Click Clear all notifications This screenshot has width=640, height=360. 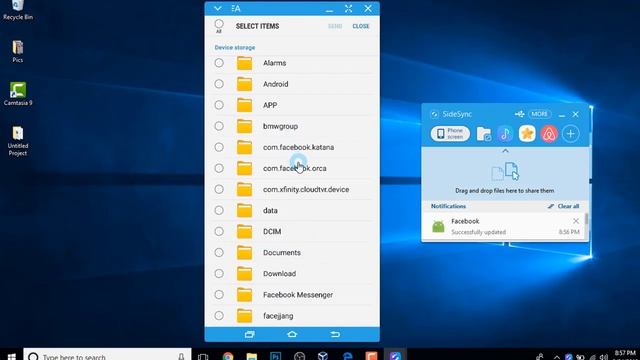[564, 206]
